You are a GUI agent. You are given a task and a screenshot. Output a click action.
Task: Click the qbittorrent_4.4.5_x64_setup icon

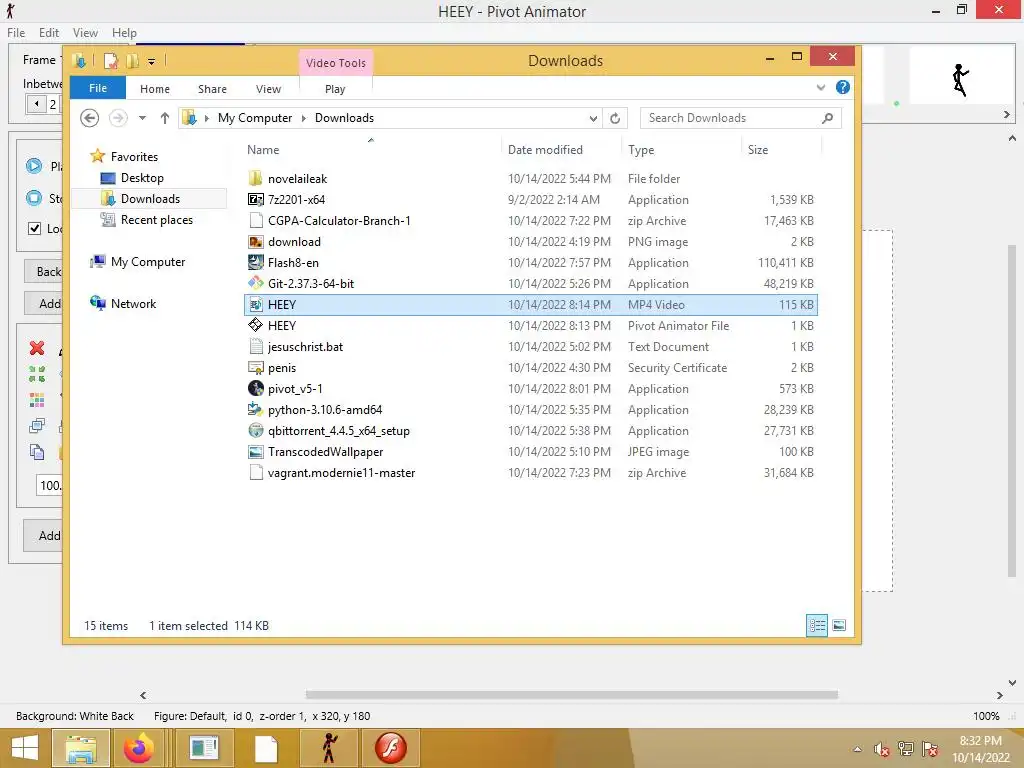(255, 430)
